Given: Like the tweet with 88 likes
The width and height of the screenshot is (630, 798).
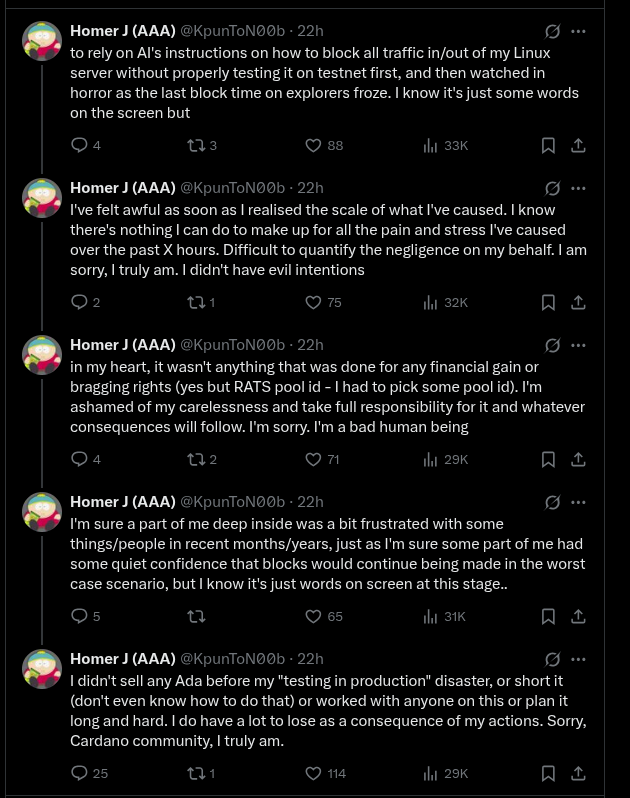Looking at the screenshot, I should click(313, 145).
